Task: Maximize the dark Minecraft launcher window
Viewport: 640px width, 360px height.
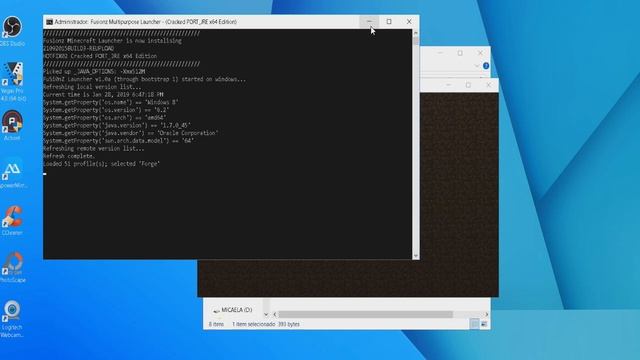Action: pos(468,85)
